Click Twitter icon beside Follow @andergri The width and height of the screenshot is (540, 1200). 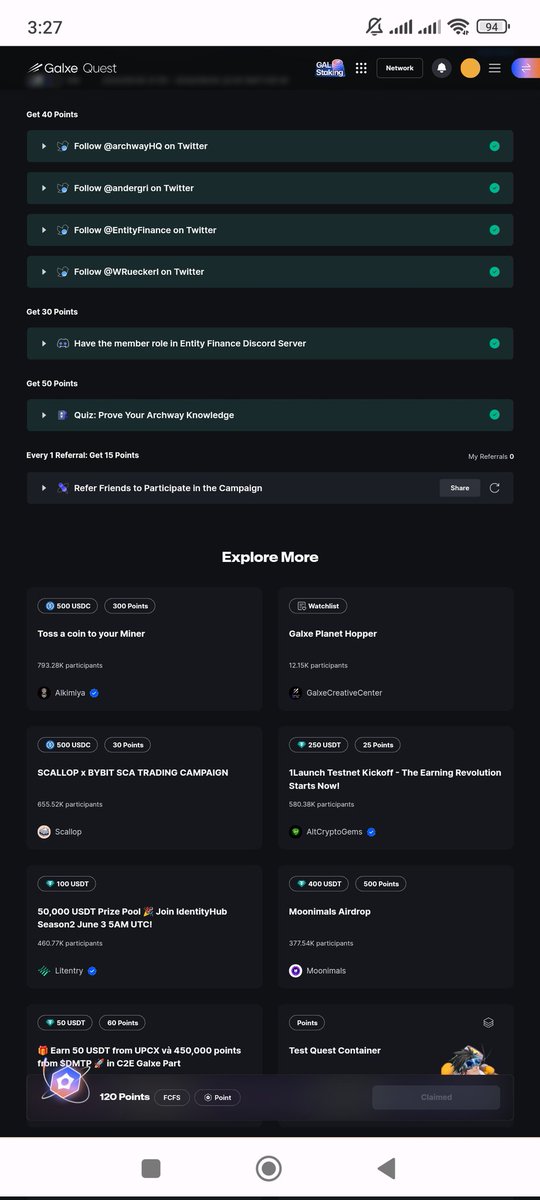(63, 188)
